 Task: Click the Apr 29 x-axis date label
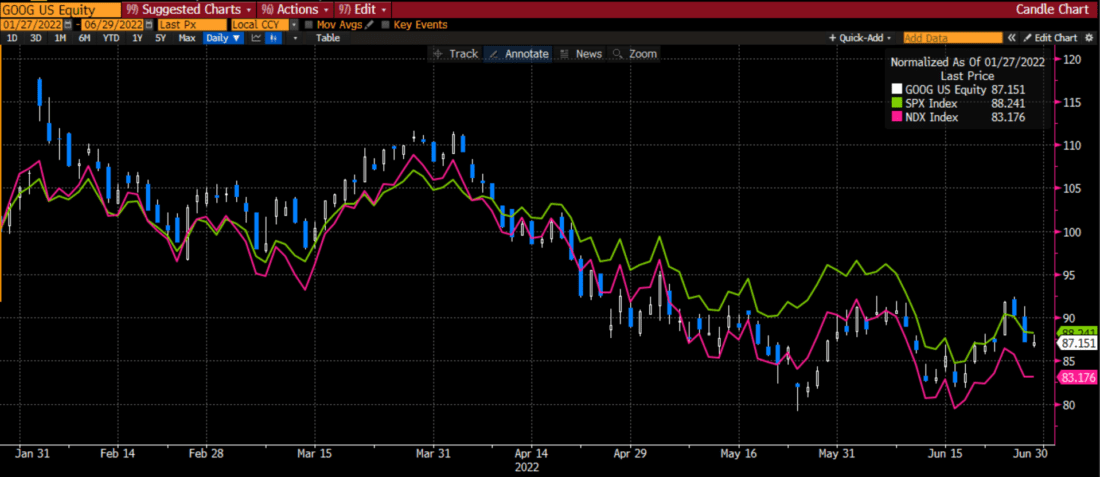point(630,453)
